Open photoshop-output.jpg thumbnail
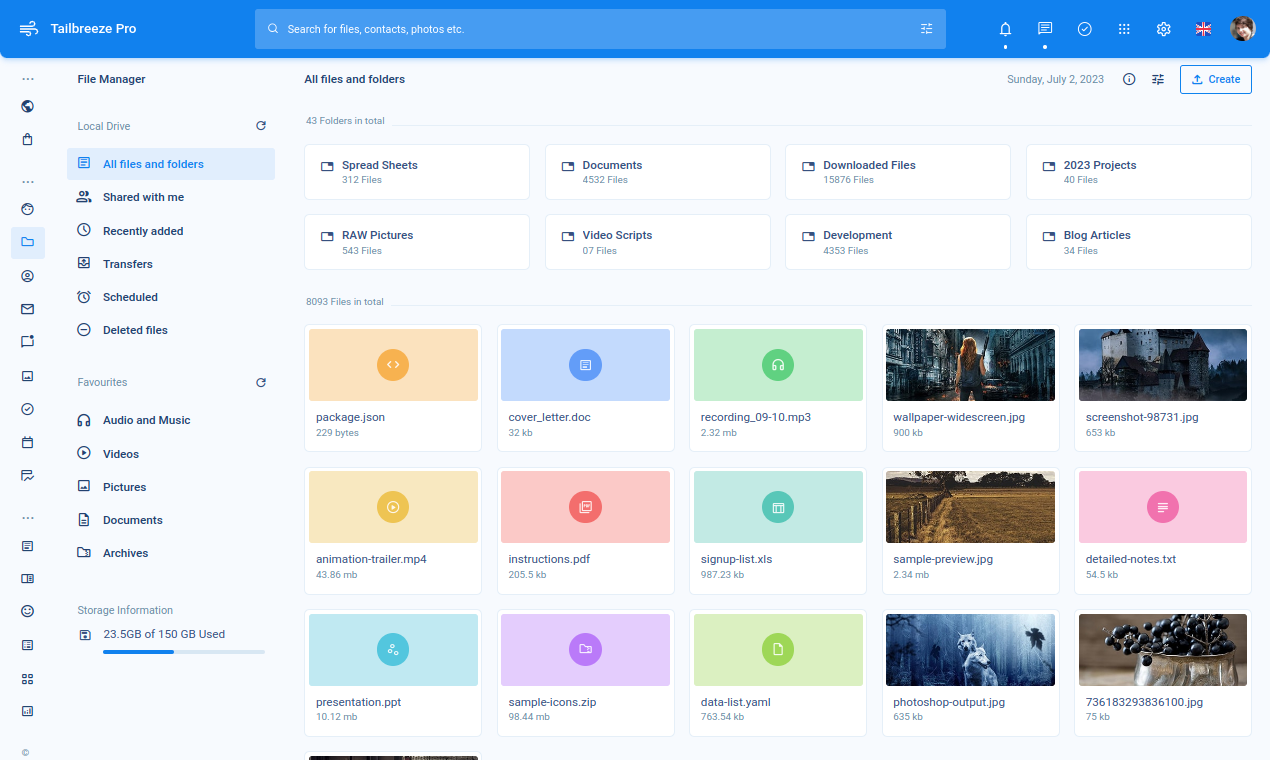 coord(971,650)
